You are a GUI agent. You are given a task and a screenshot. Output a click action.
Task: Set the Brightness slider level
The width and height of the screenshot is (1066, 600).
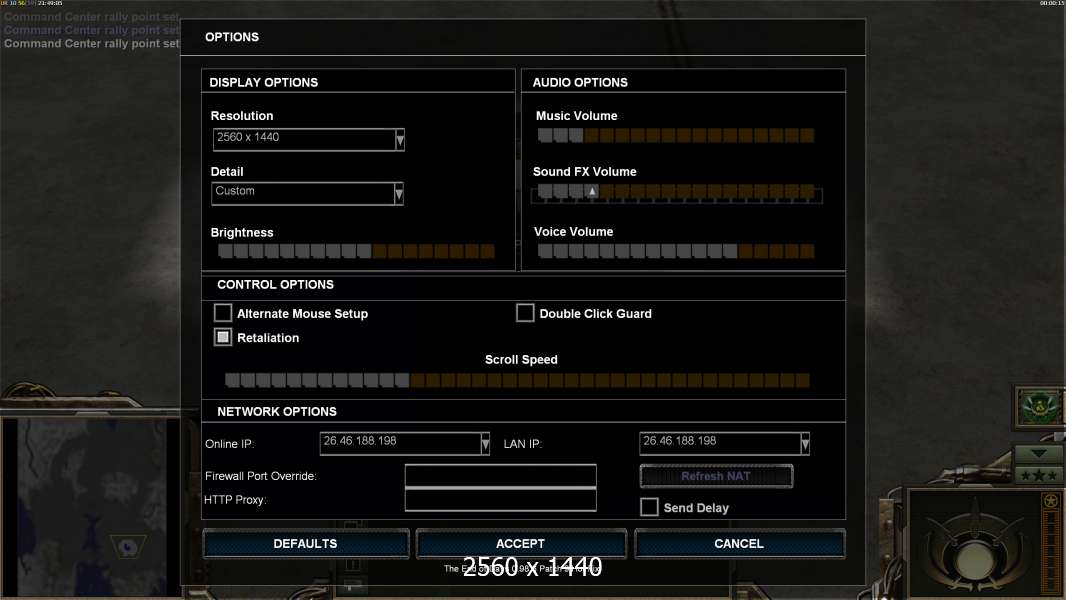coord(356,251)
